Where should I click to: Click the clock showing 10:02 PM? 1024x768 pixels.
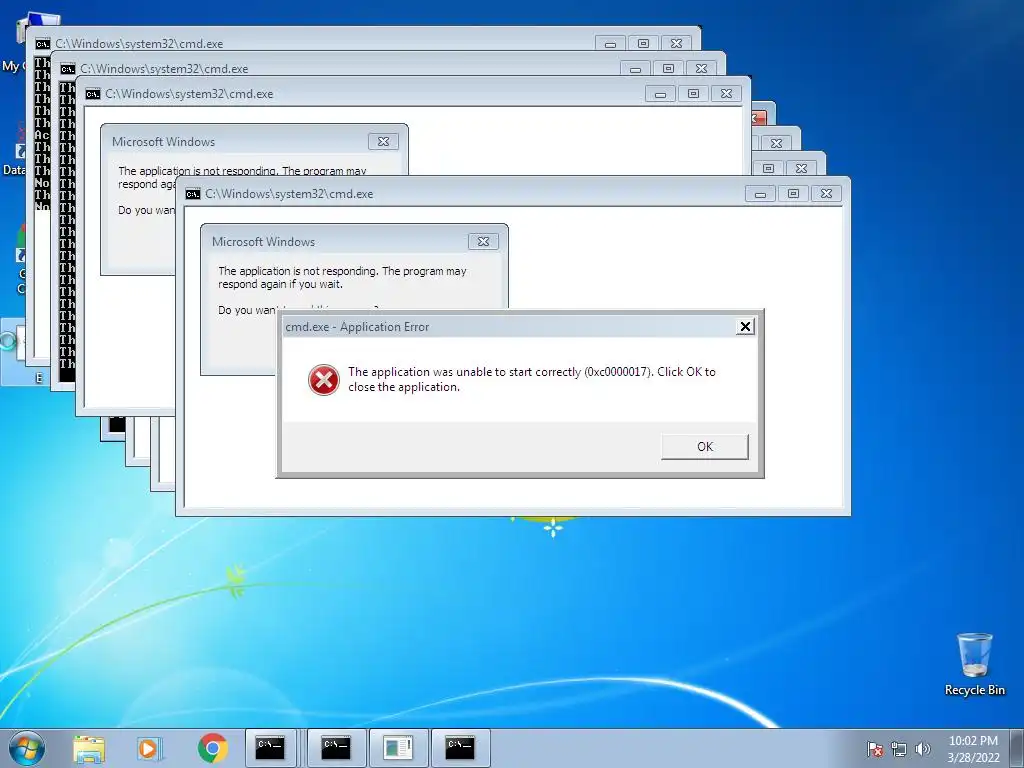pyautogui.click(x=973, y=749)
